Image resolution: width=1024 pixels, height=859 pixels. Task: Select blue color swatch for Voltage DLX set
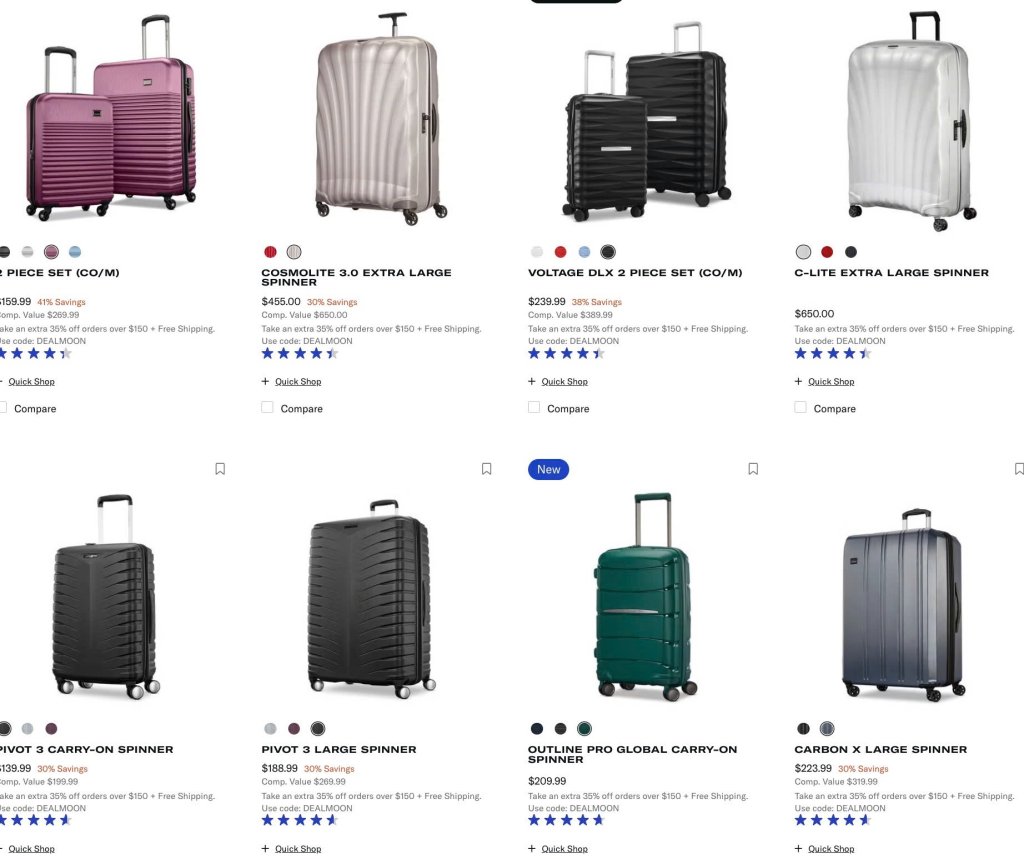584,252
